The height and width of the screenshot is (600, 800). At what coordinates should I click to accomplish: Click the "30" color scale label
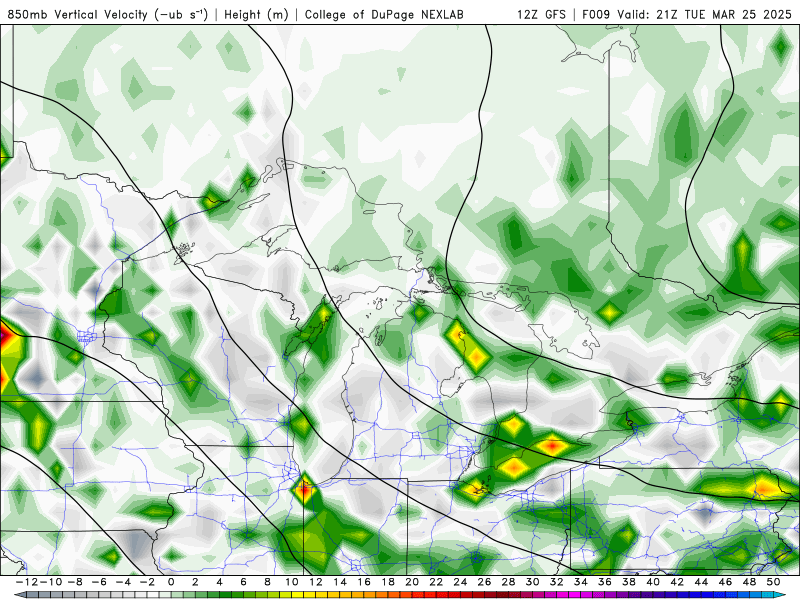532,582
